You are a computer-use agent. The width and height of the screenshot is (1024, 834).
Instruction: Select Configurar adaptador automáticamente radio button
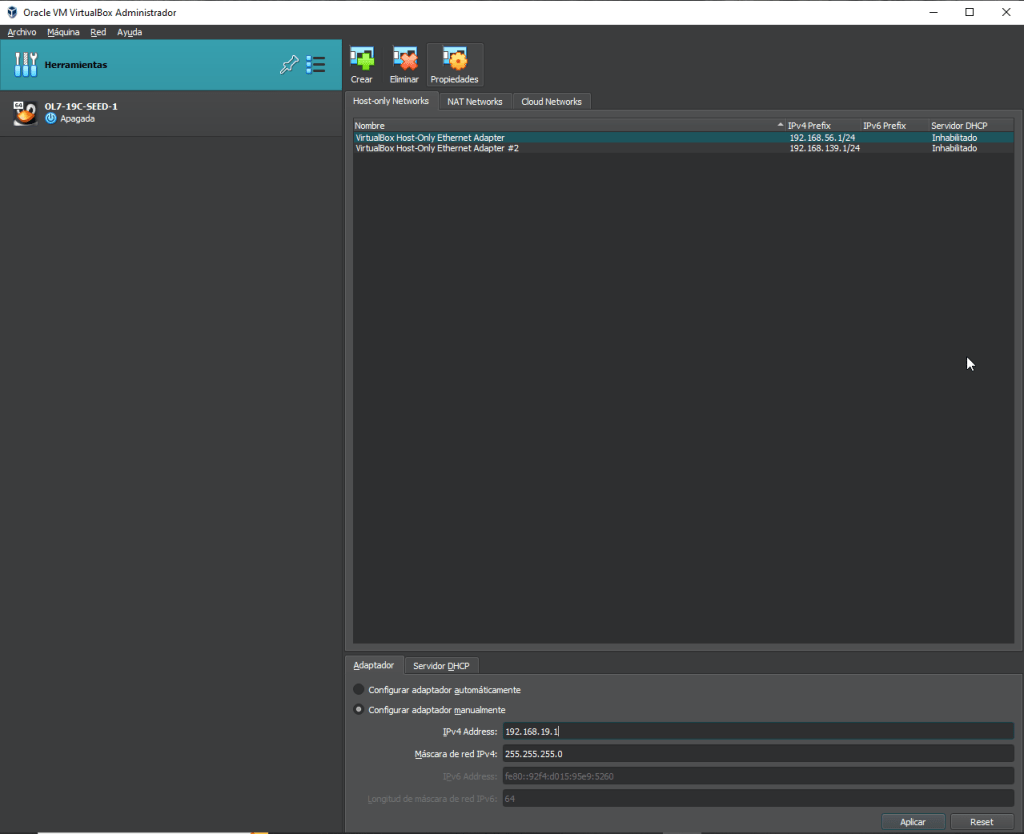(x=359, y=690)
